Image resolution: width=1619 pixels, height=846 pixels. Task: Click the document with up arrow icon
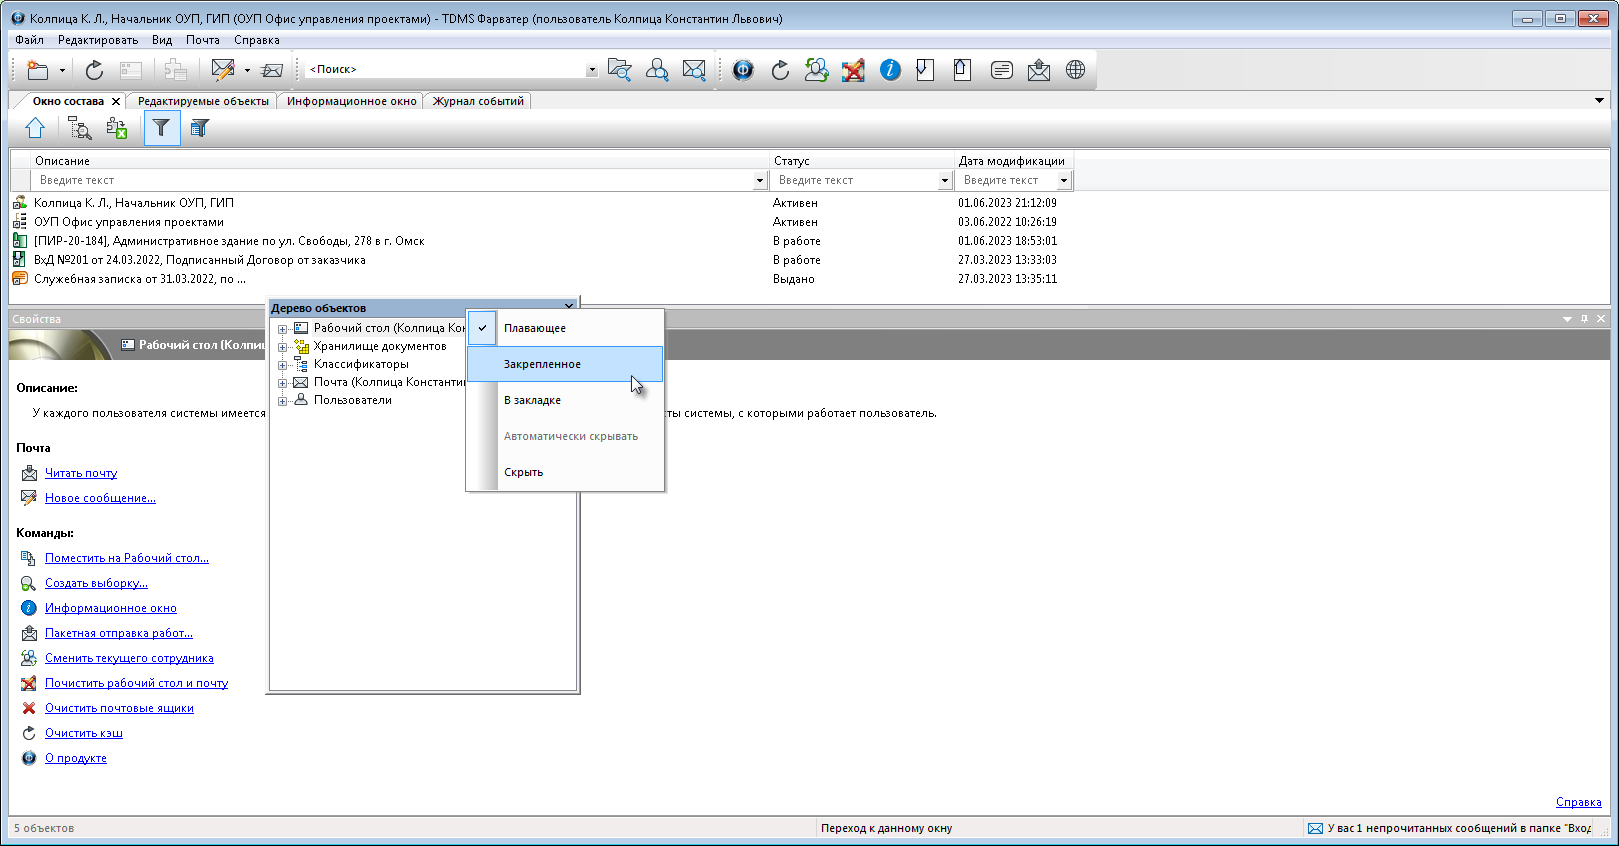[963, 70]
